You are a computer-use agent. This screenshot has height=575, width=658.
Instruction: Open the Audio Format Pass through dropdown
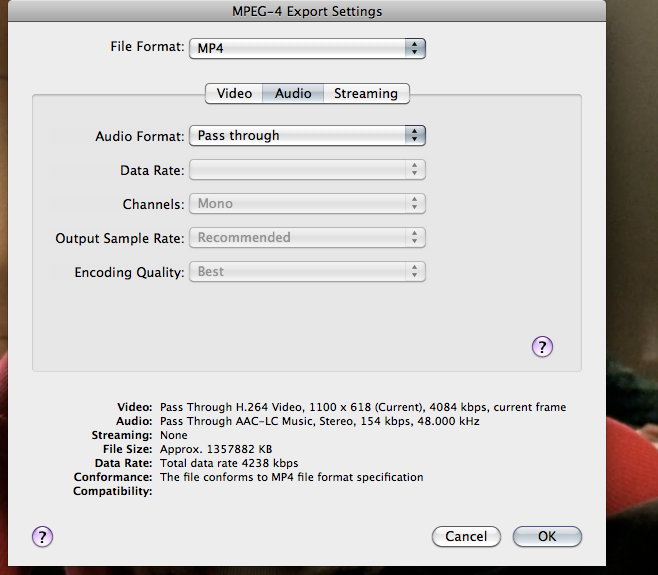(307, 136)
